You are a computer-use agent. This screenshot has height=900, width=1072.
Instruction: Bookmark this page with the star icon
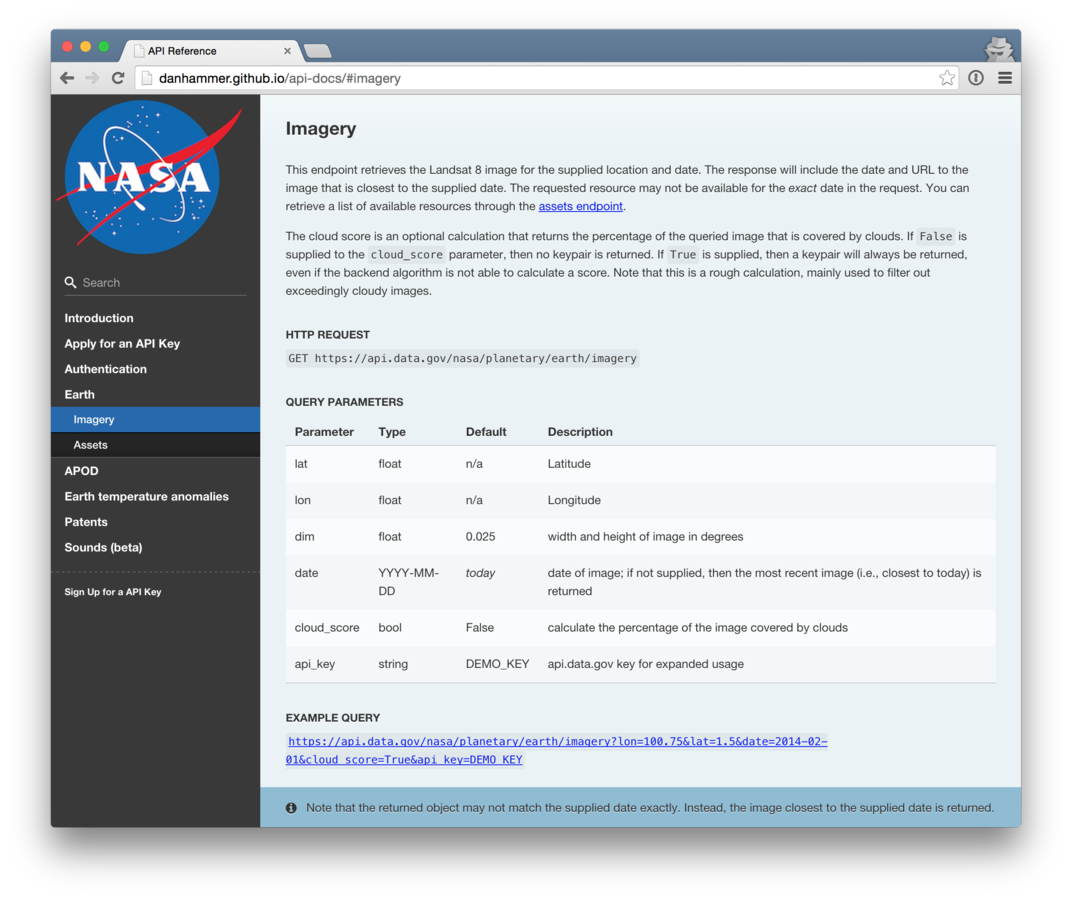[x=946, y=78]
